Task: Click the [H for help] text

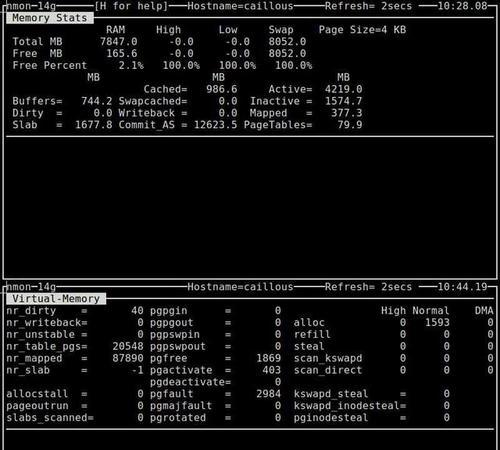Action: pos(131,6)
